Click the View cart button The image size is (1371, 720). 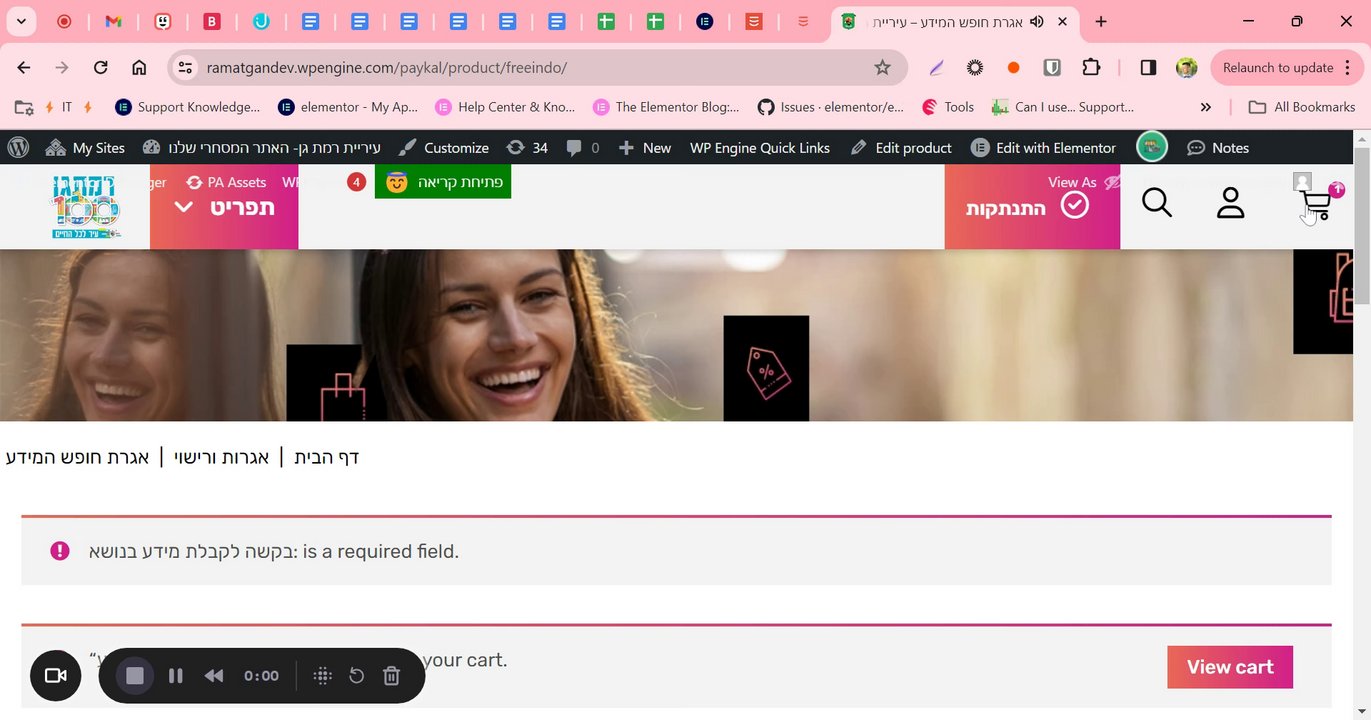(x=1230, y=667)
